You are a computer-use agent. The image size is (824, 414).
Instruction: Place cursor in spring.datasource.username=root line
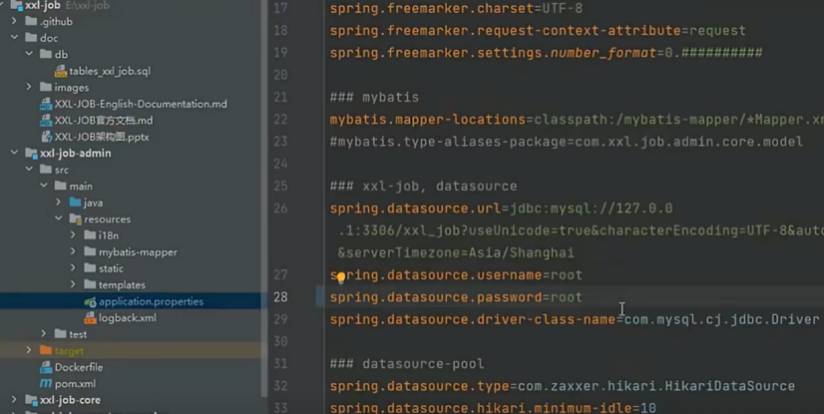click(x=456, y=275)
